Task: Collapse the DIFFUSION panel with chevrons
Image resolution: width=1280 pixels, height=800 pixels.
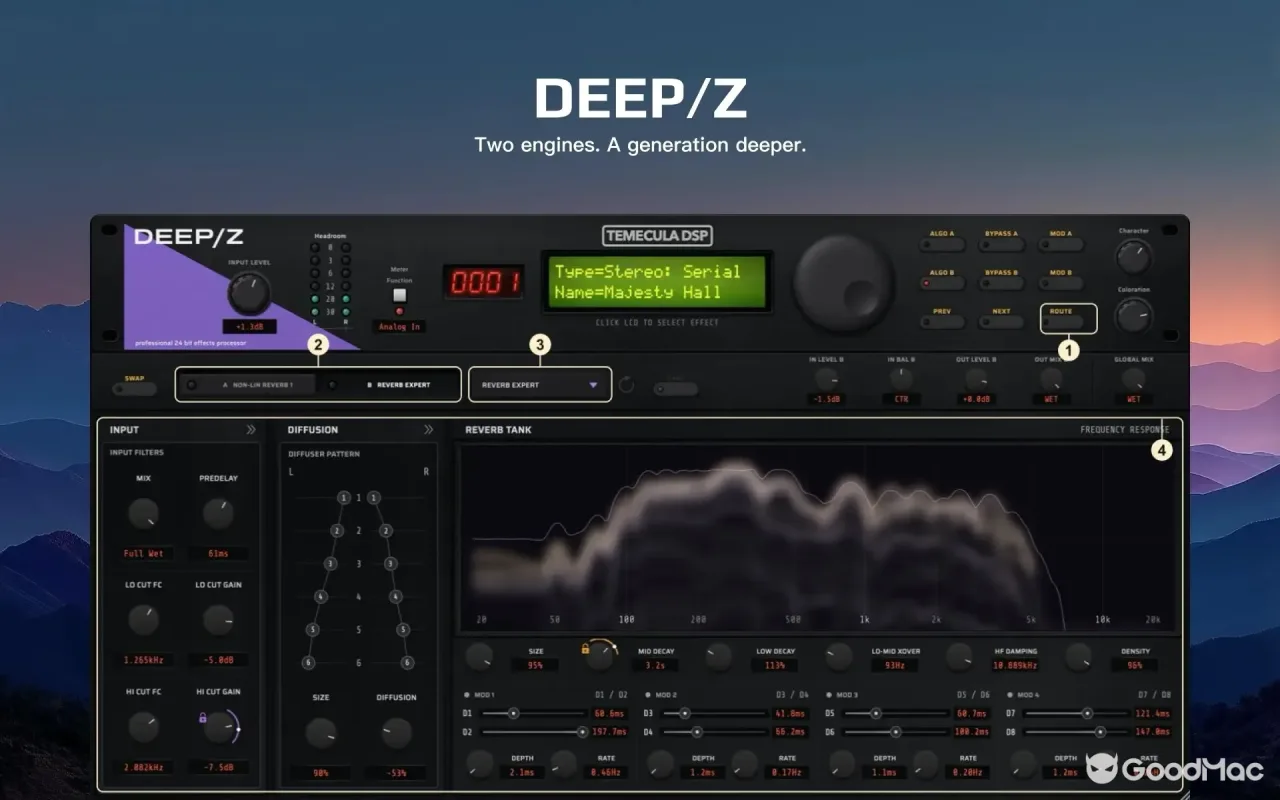Action: point(428,430)
